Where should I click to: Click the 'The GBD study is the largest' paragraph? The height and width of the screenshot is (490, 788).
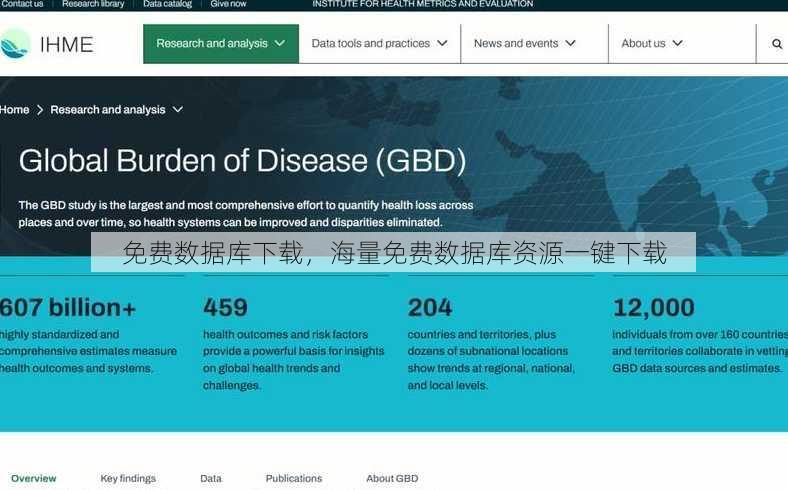246,214
